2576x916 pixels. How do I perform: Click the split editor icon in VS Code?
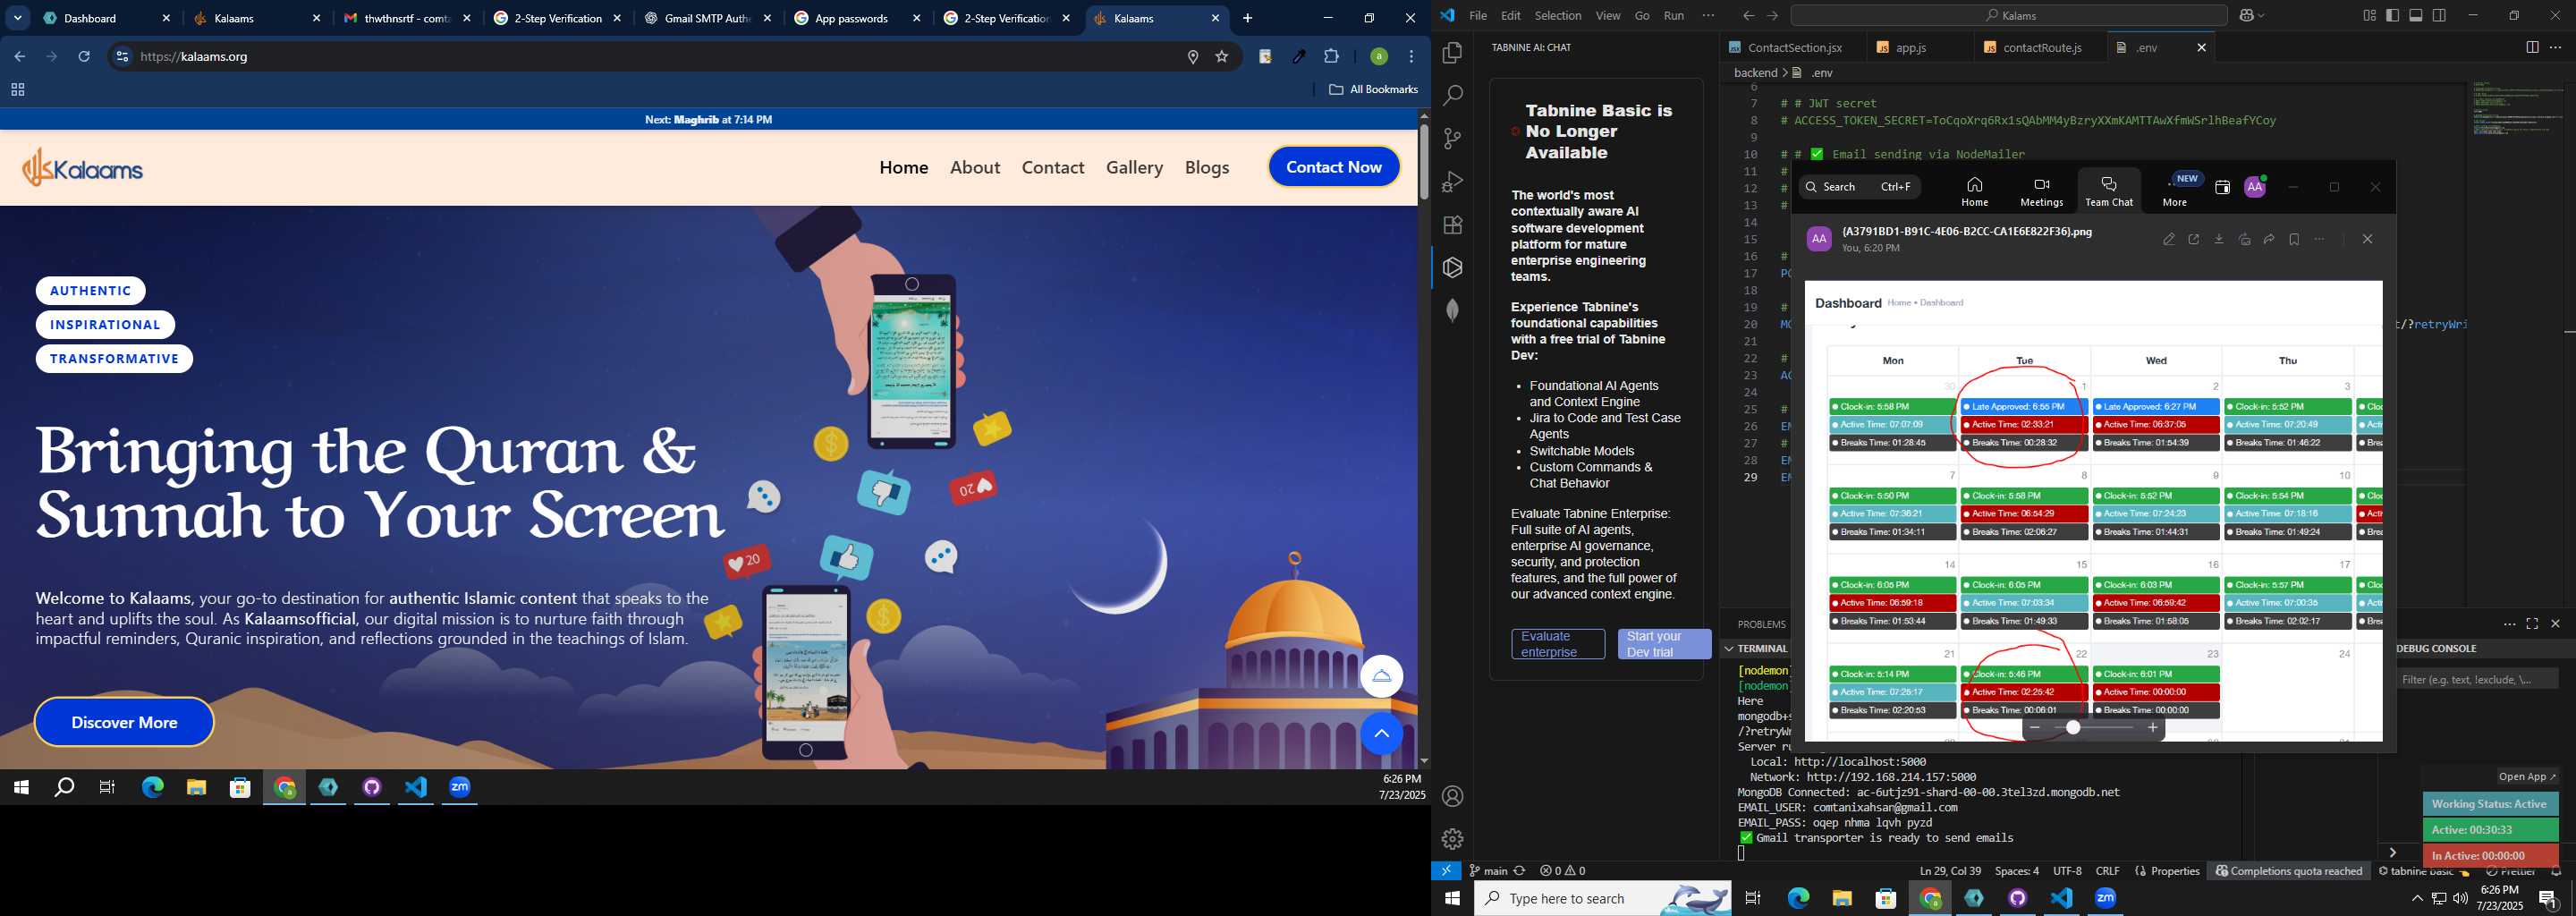[x=2532, y=47]
